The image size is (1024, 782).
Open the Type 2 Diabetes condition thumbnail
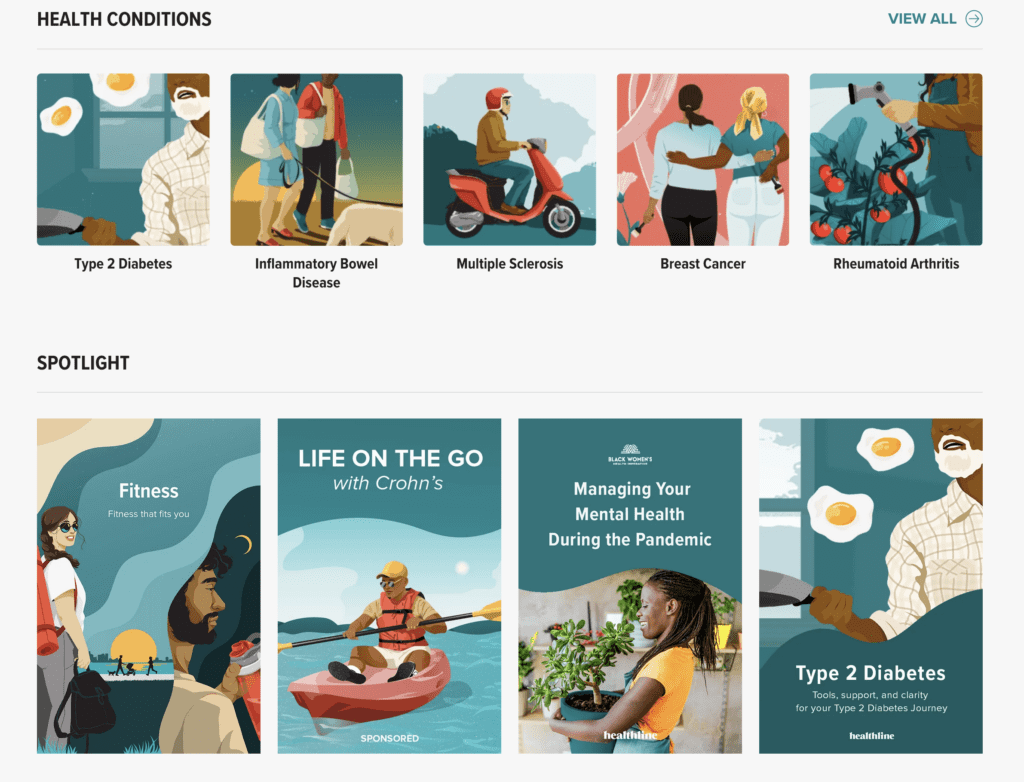point(123,159)
